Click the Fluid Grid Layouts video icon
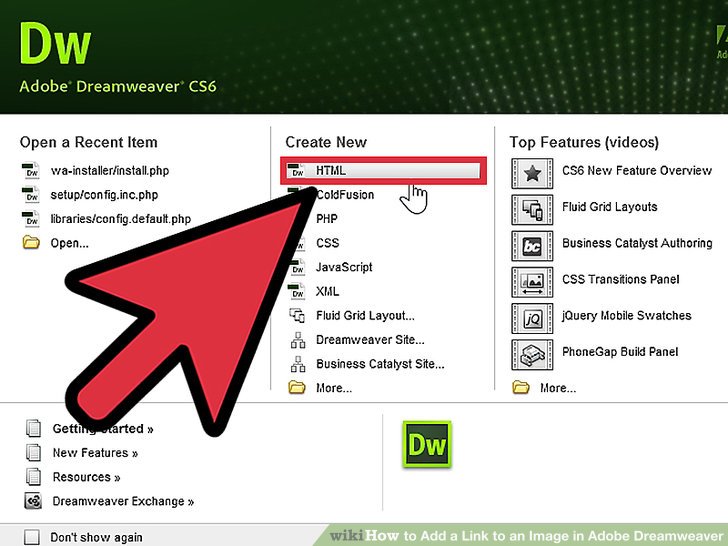Viewport: 728px width, 546px height. coord(532,208)
